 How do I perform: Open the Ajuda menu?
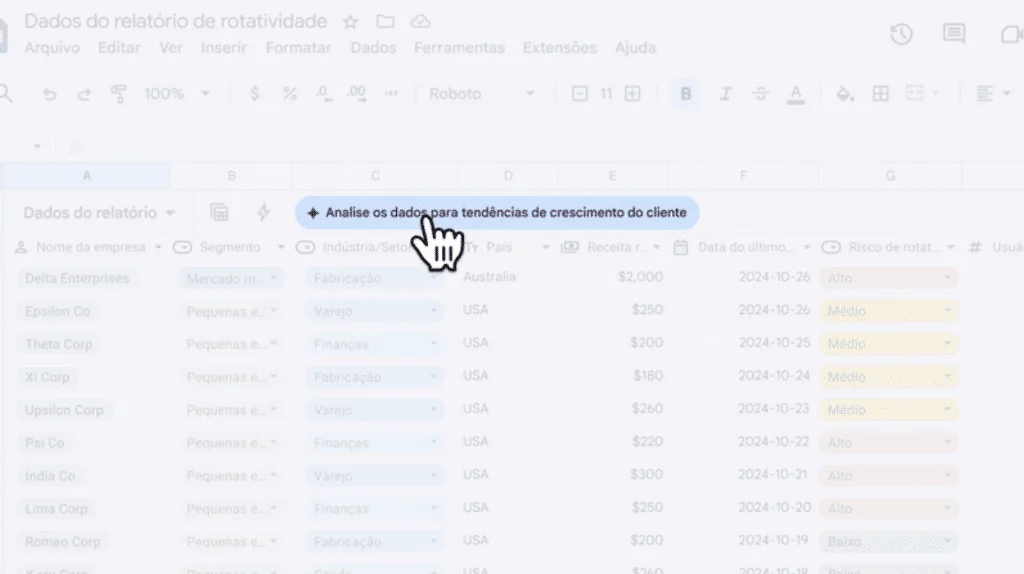point(635,48)
